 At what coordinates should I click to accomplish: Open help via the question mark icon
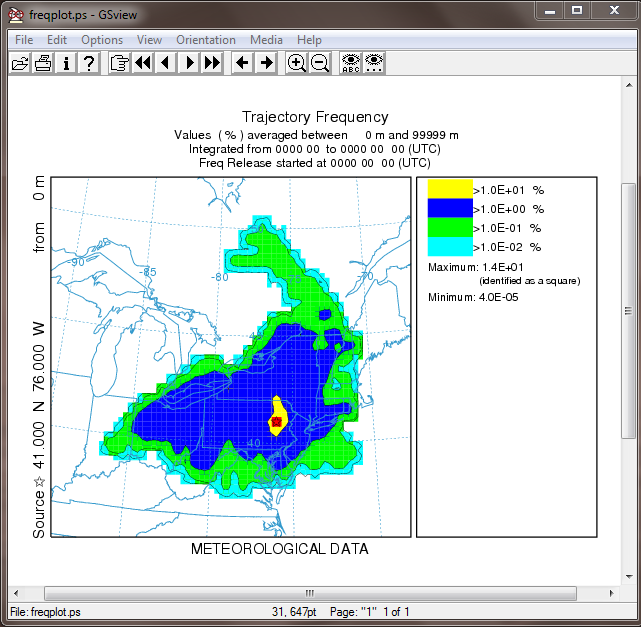click(x=89, y=63)
